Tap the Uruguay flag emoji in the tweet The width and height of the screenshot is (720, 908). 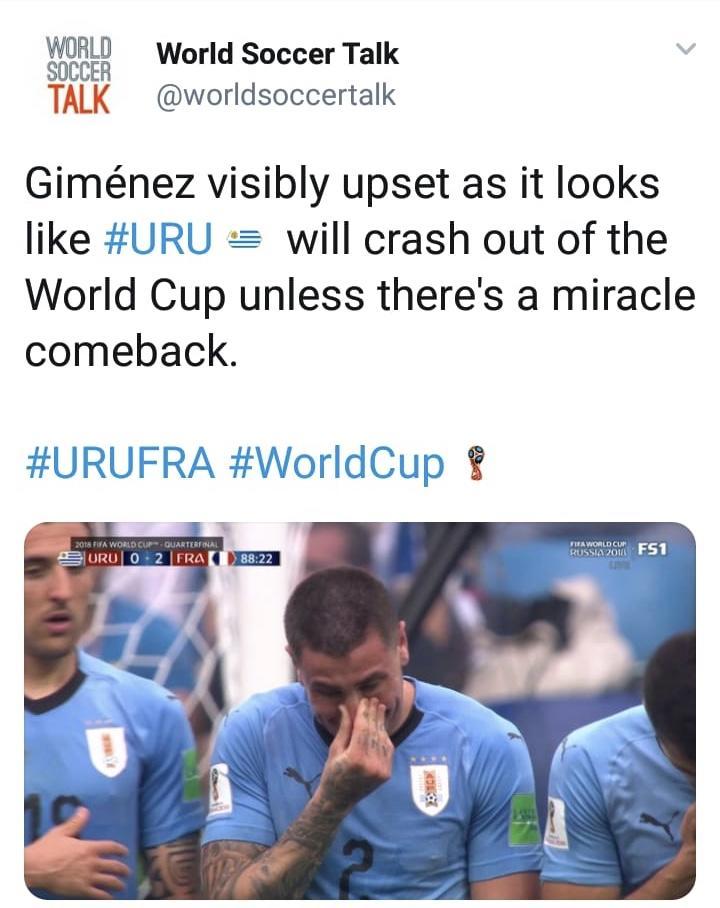(x=244, y=239)
